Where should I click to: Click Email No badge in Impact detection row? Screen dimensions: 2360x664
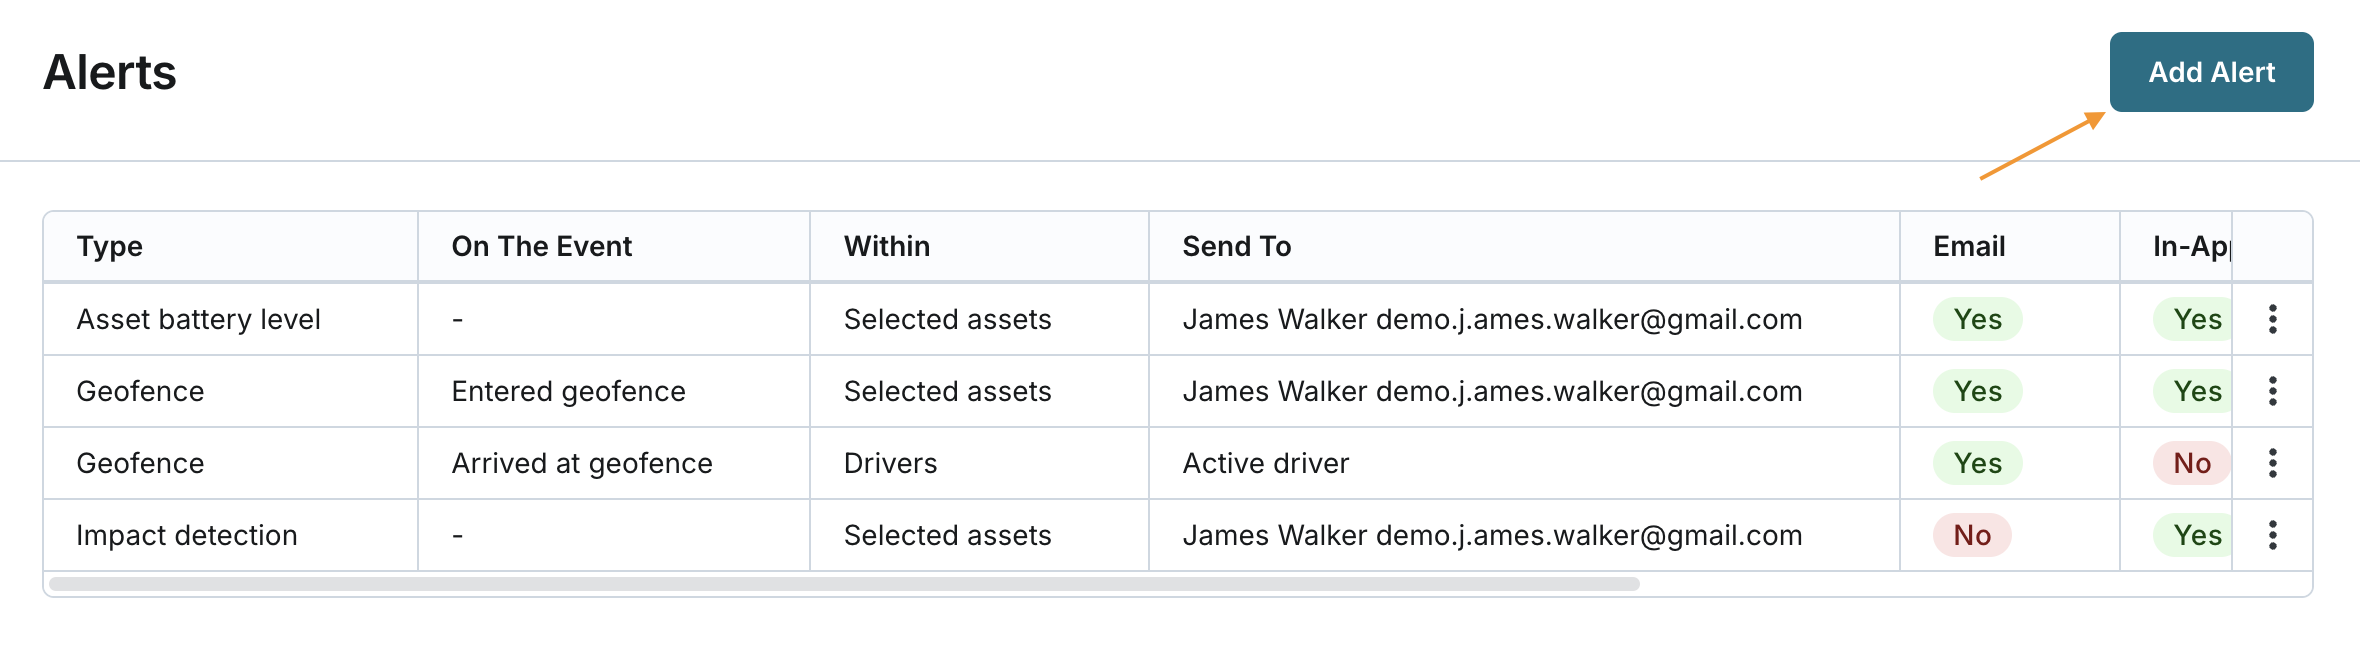pyautogui.click(x=1972, y=535)
